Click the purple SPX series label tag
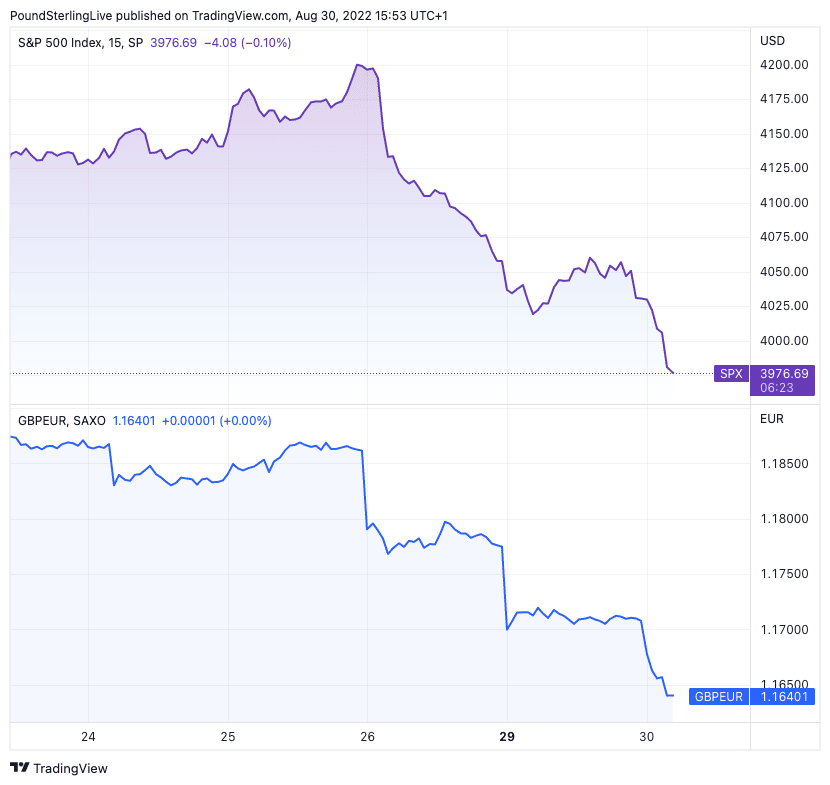The width and height of the screenshot is (830, 785). point(732,373)
